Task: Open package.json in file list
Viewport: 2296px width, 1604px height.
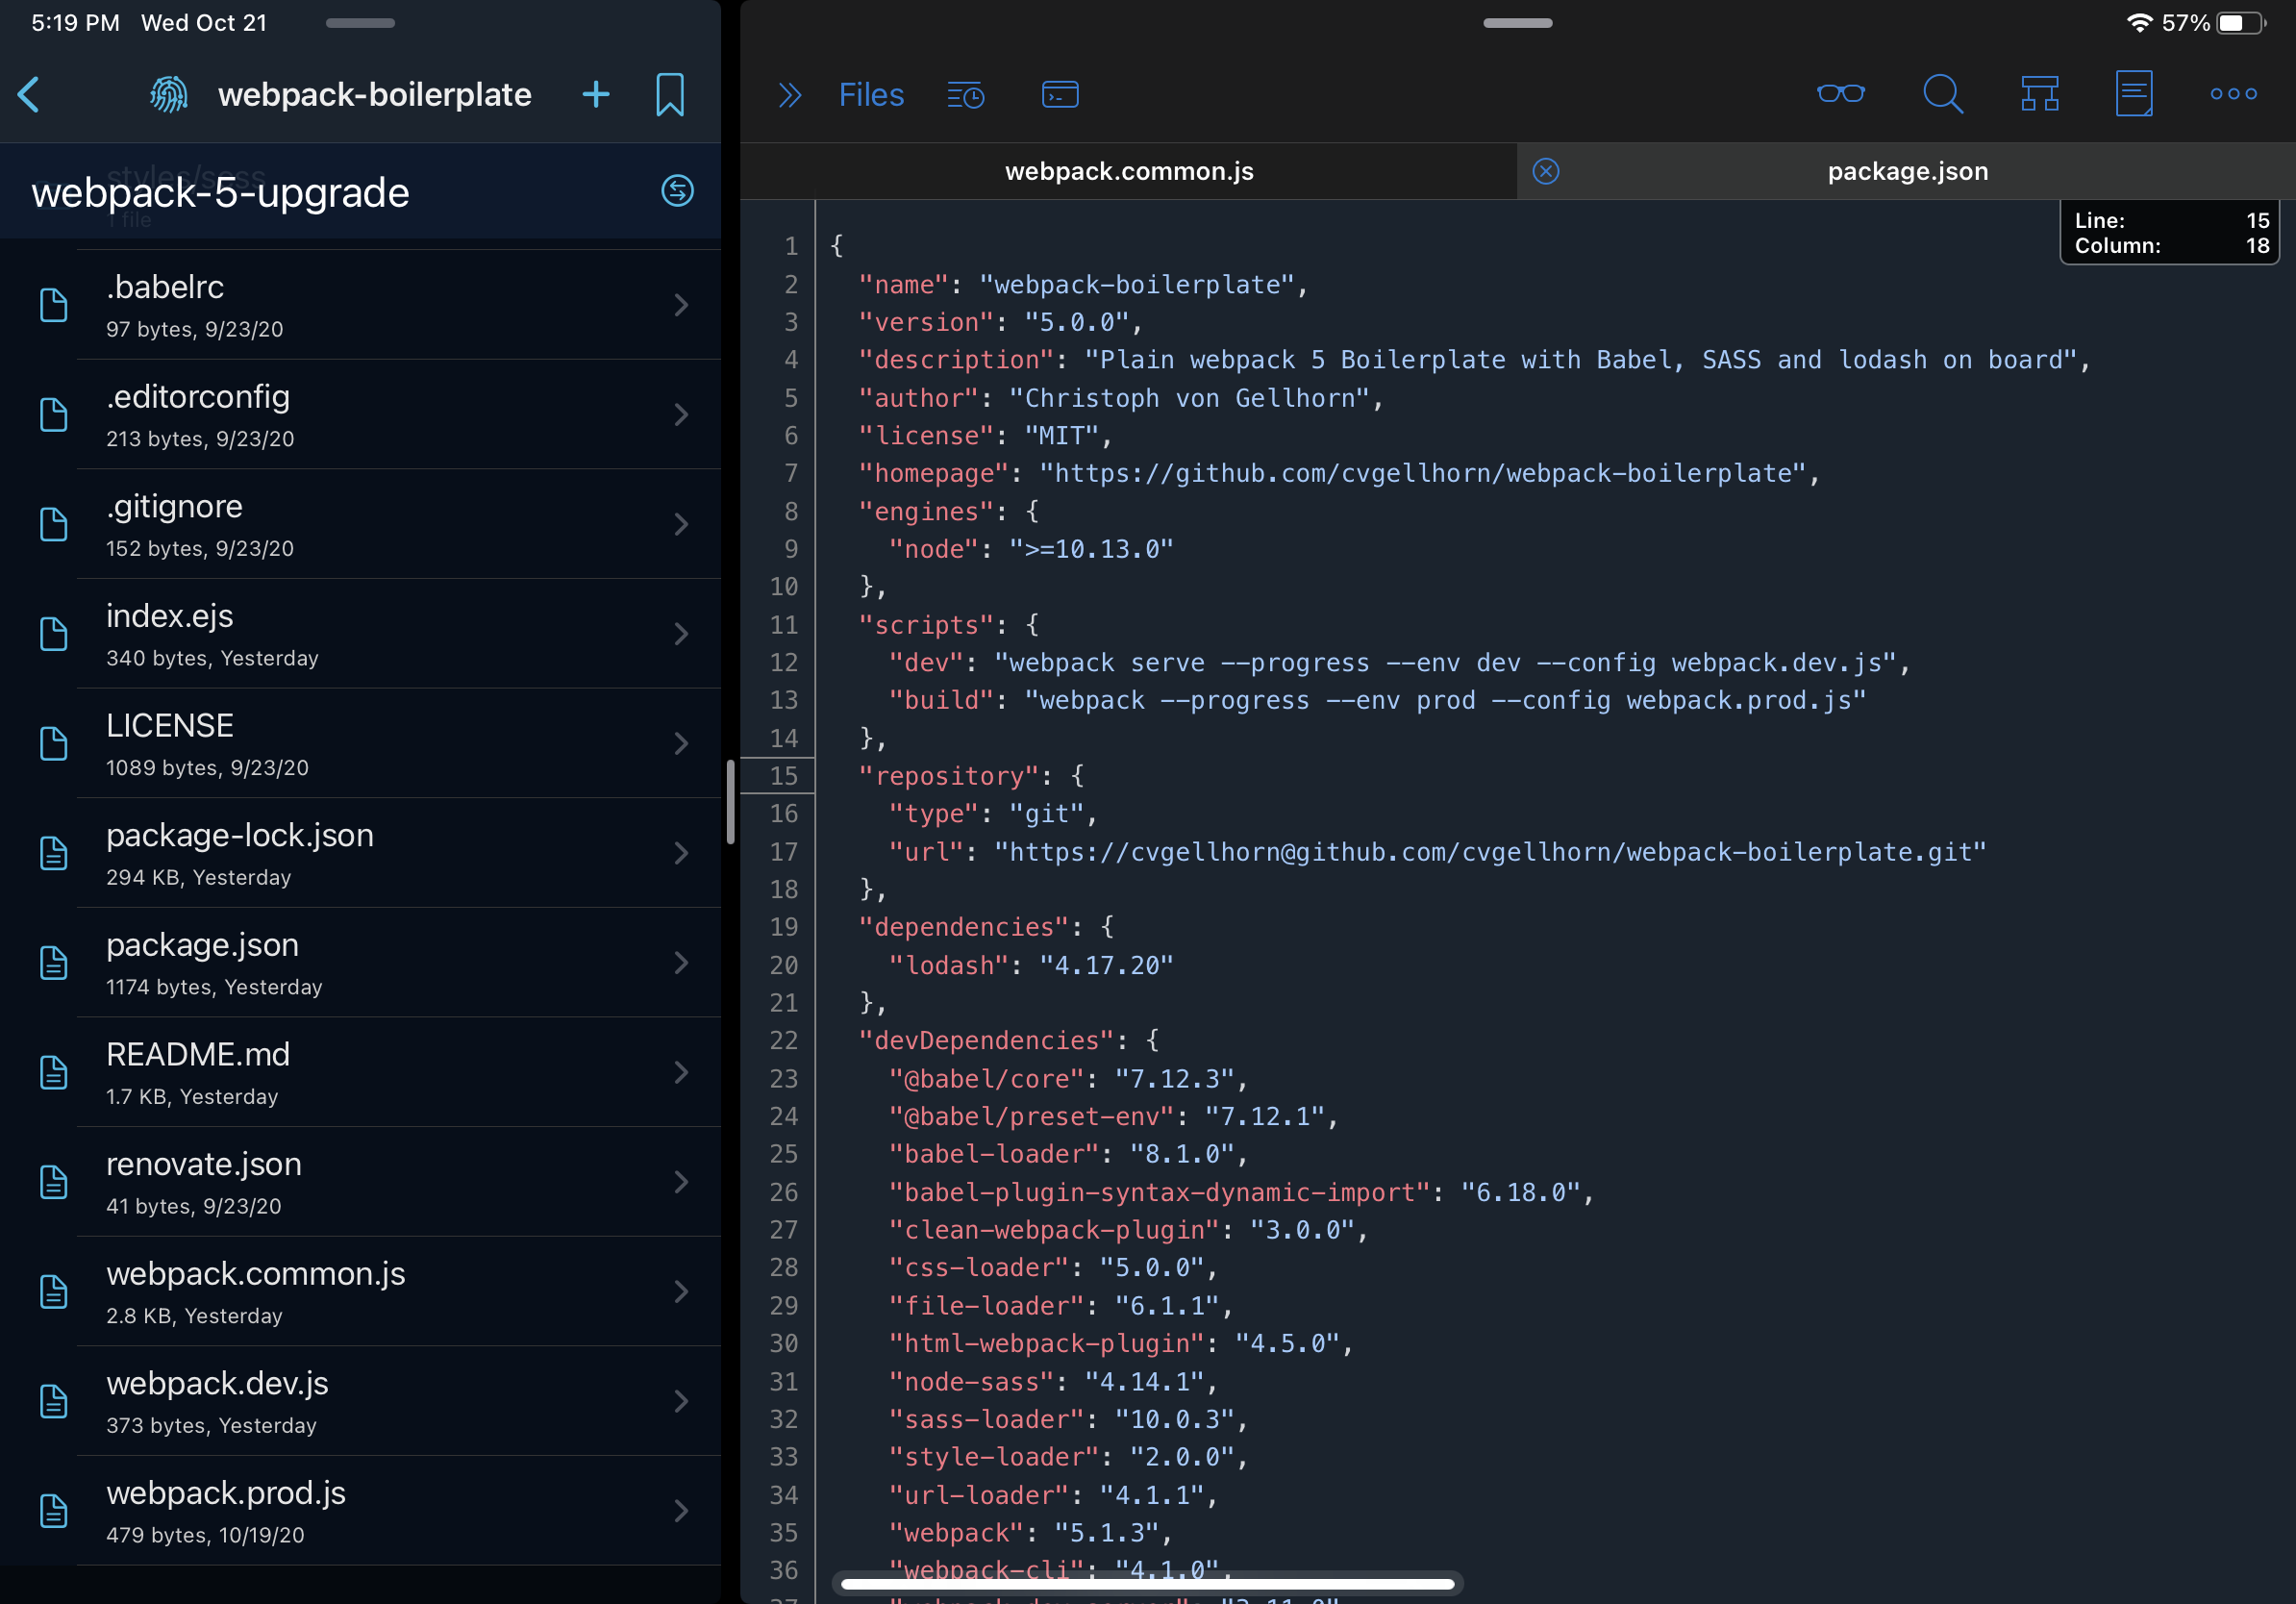Action: coord(360,962)
